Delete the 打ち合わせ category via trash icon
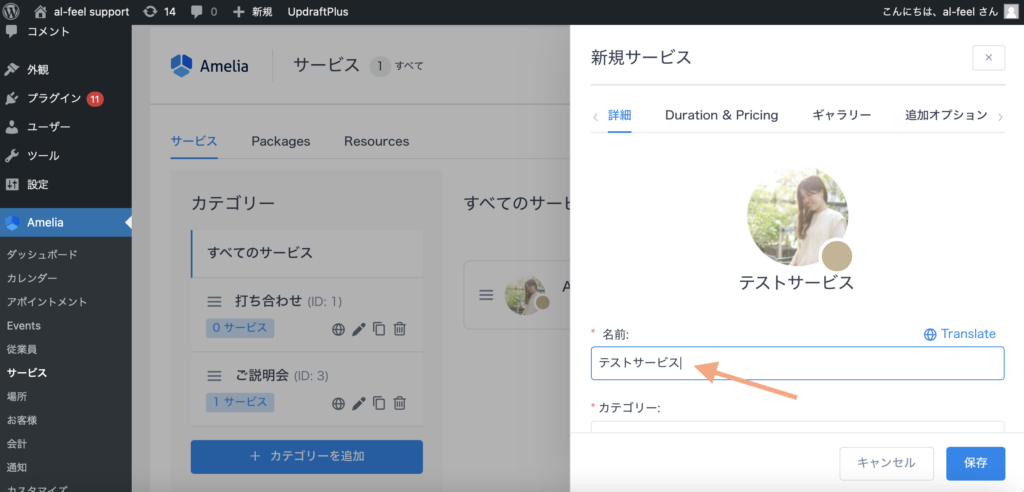Viewport: 1024px width, 492px height. coord(399,329)
